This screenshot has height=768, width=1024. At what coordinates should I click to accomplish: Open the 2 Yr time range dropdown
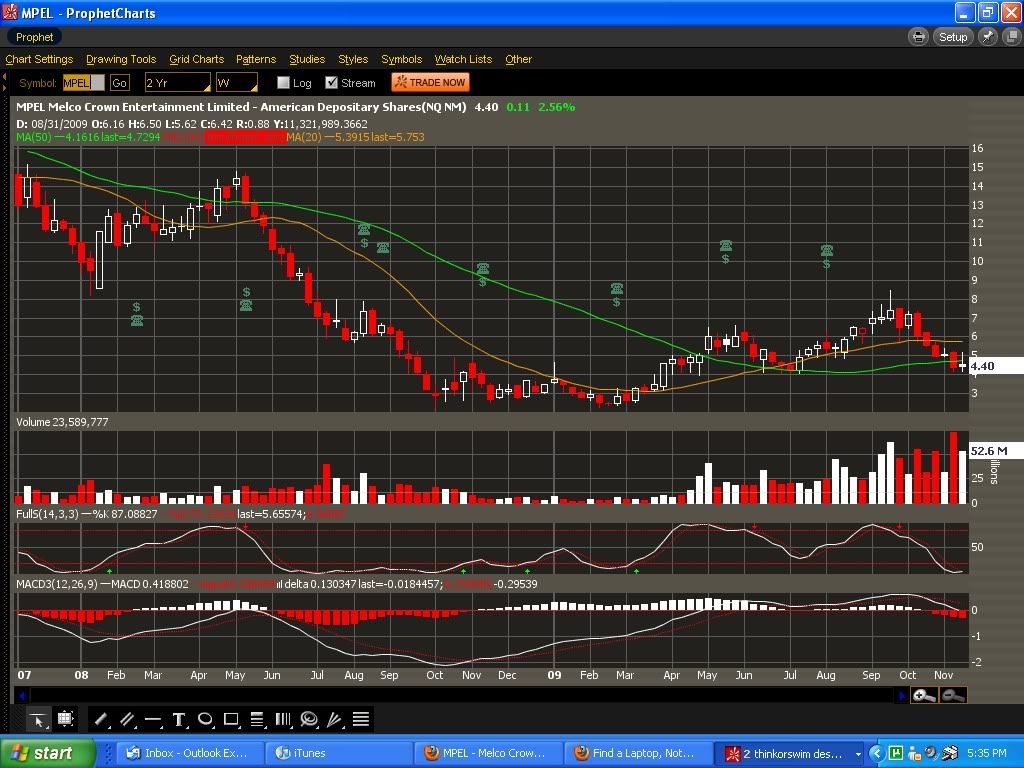click(178, 83)
